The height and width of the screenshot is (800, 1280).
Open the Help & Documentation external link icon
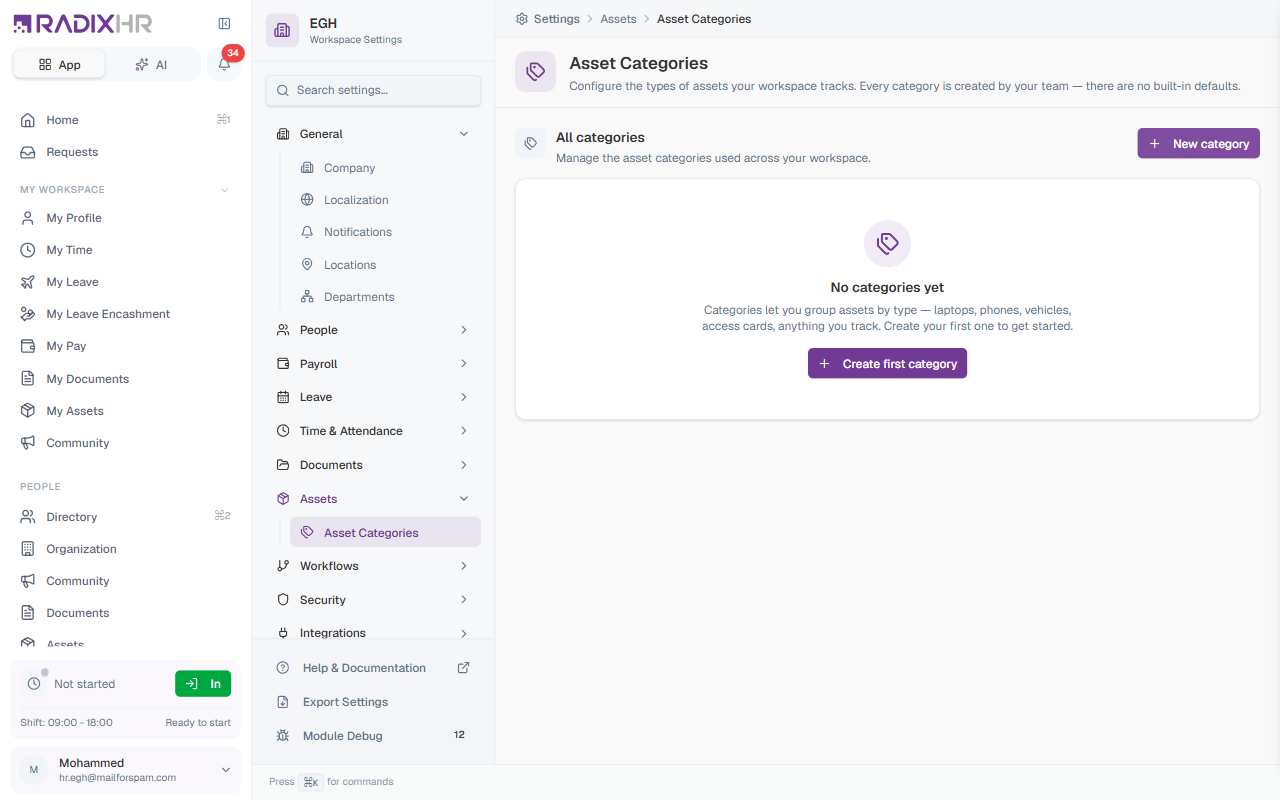click(x=464, y=668)
